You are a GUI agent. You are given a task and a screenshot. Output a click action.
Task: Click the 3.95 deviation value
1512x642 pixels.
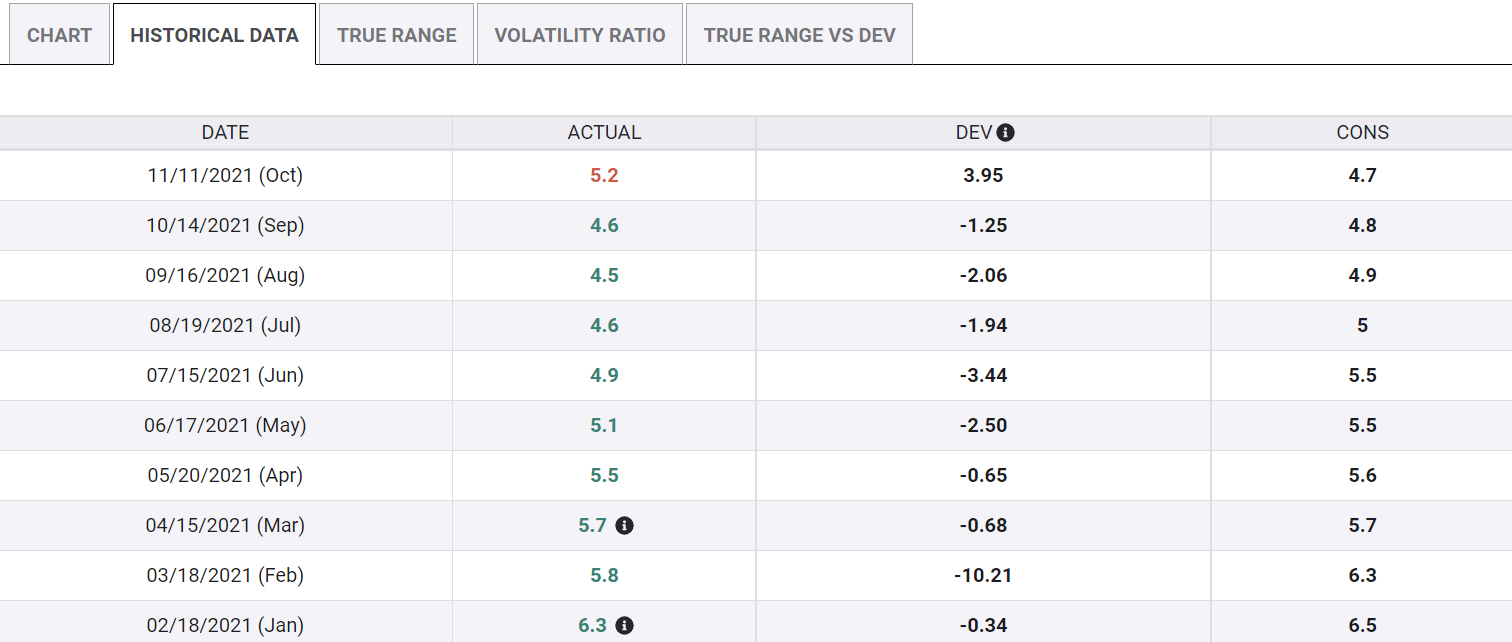[x=983, y=175]
